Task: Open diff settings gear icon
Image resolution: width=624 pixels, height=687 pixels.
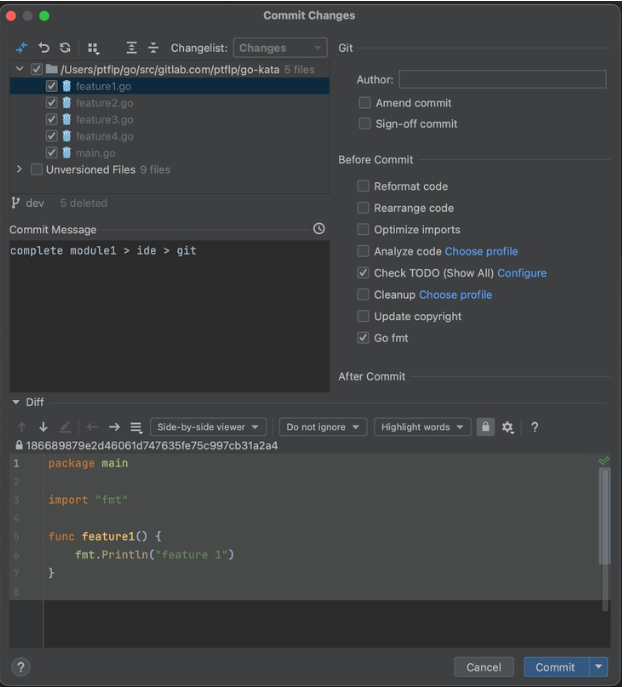Action: [x=508, y=427]
